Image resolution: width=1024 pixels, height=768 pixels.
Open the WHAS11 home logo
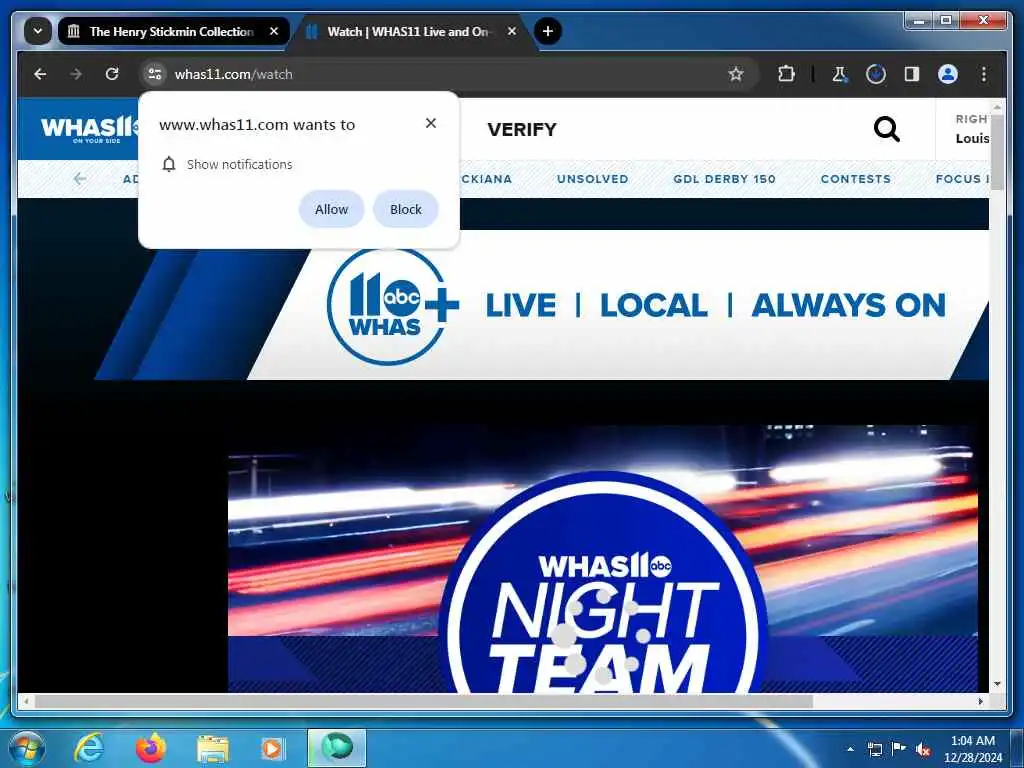pyautogui.click(x=89, y=128)
